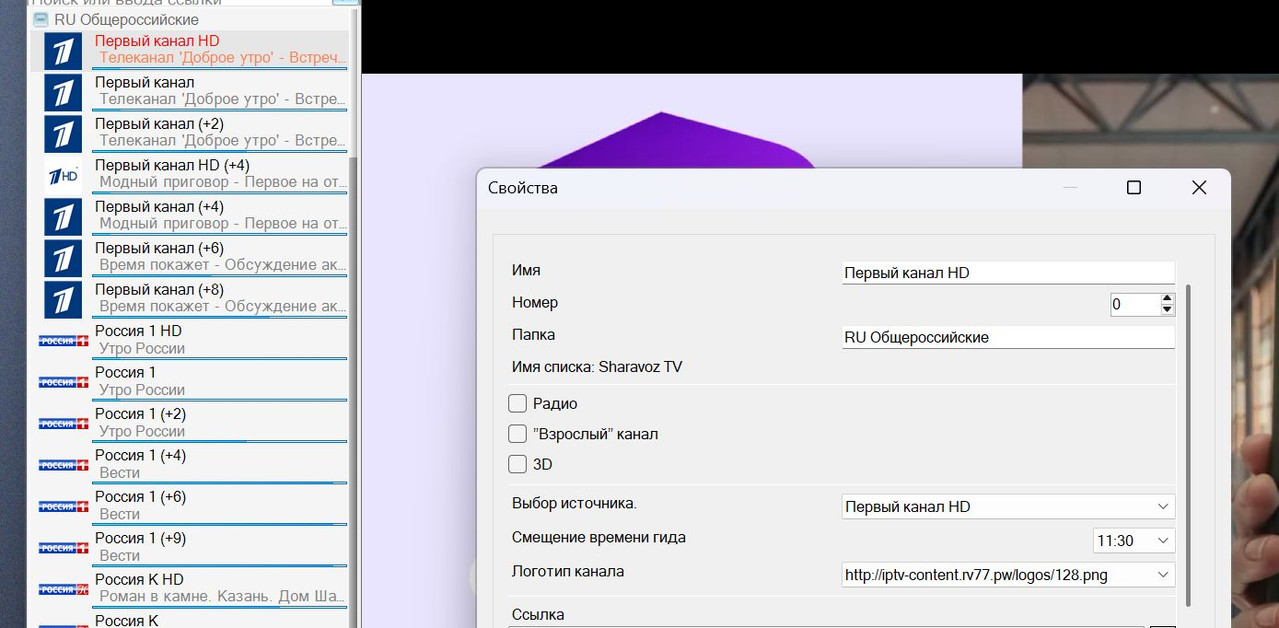
Task: Click the Имя списка: Sharavoz TV label
Action: 597,367
